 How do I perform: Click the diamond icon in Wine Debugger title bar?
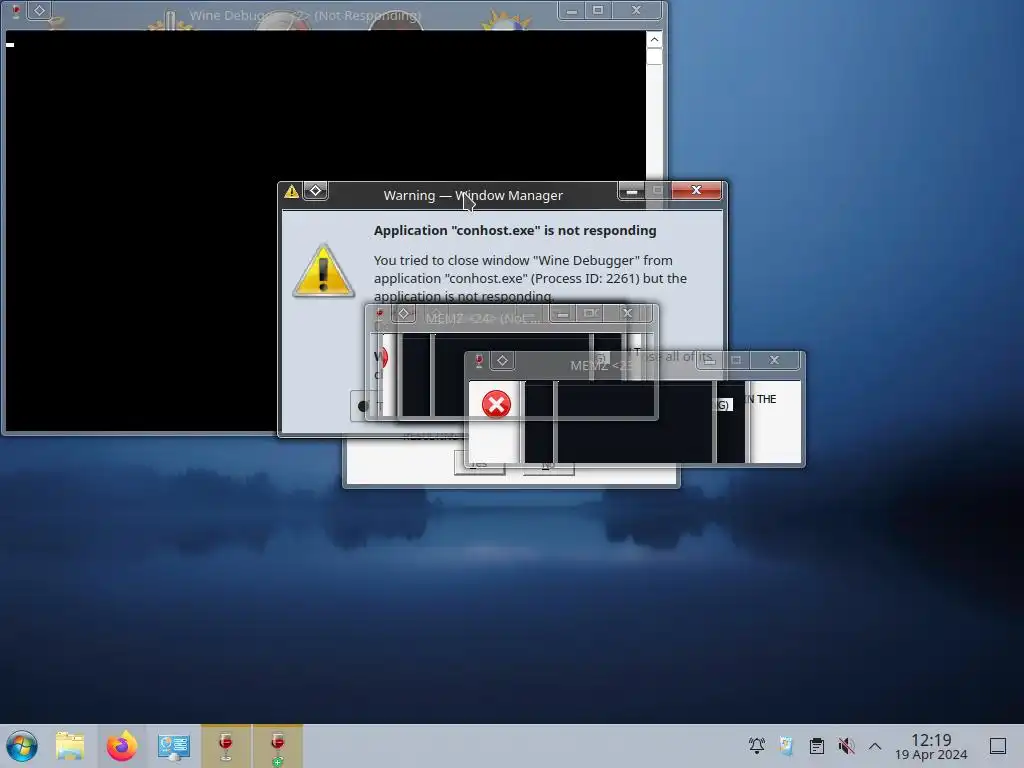pos(39,10)
